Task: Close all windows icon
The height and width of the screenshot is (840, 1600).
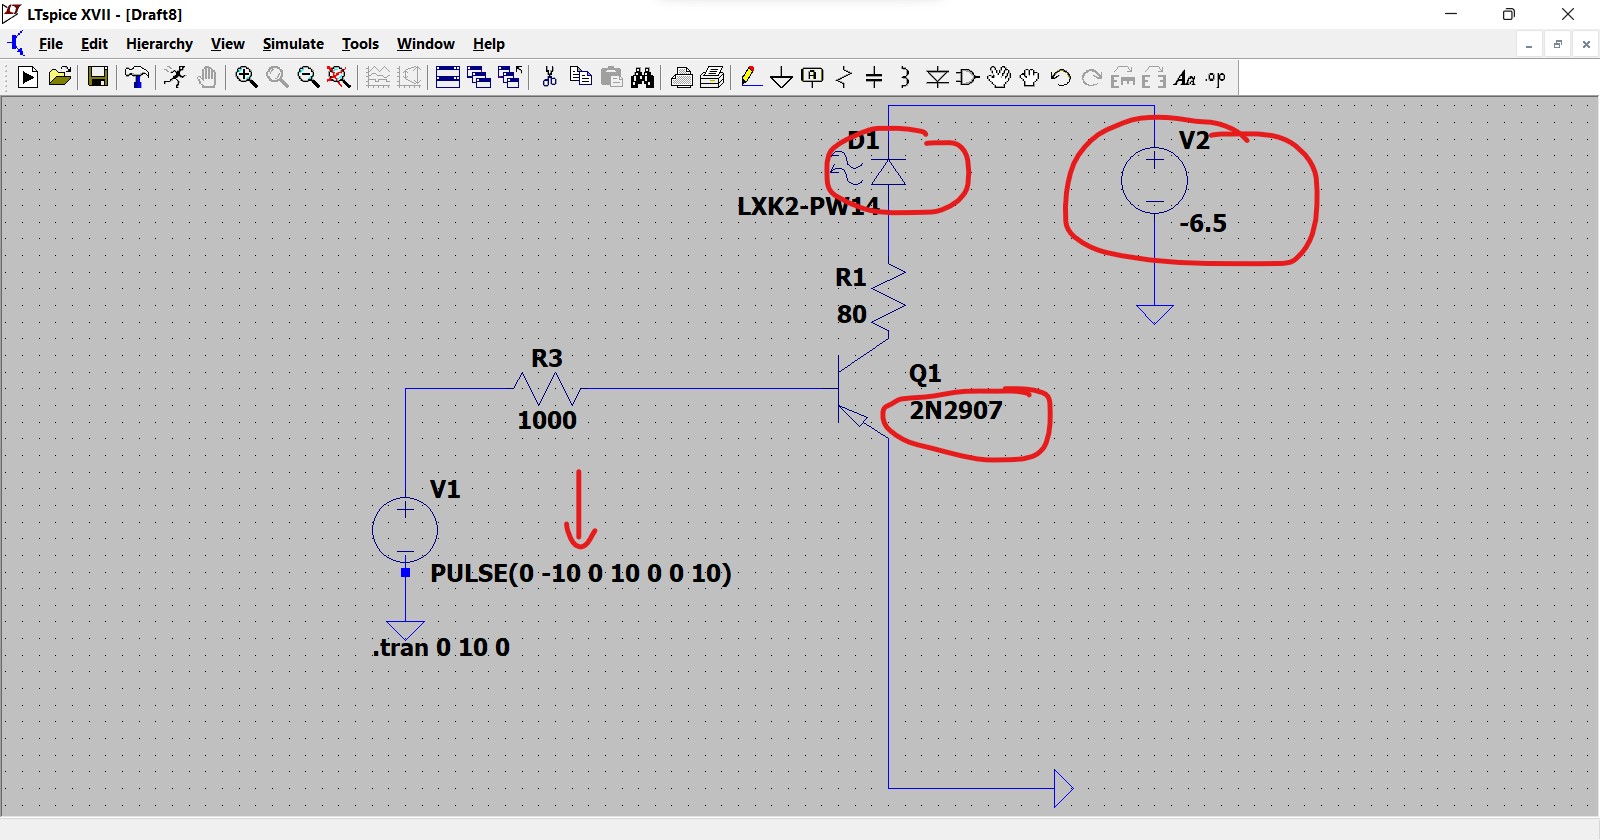Action: [510, 77]
